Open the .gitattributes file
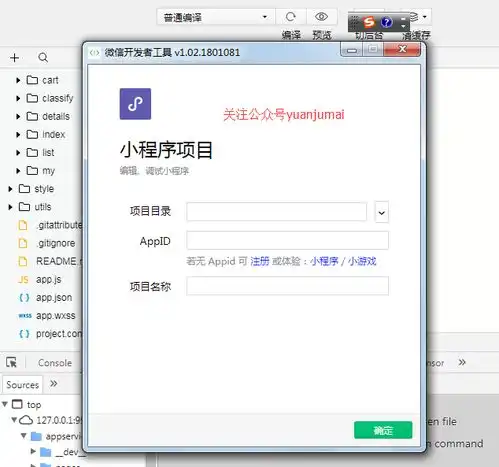 pos(59,225)
